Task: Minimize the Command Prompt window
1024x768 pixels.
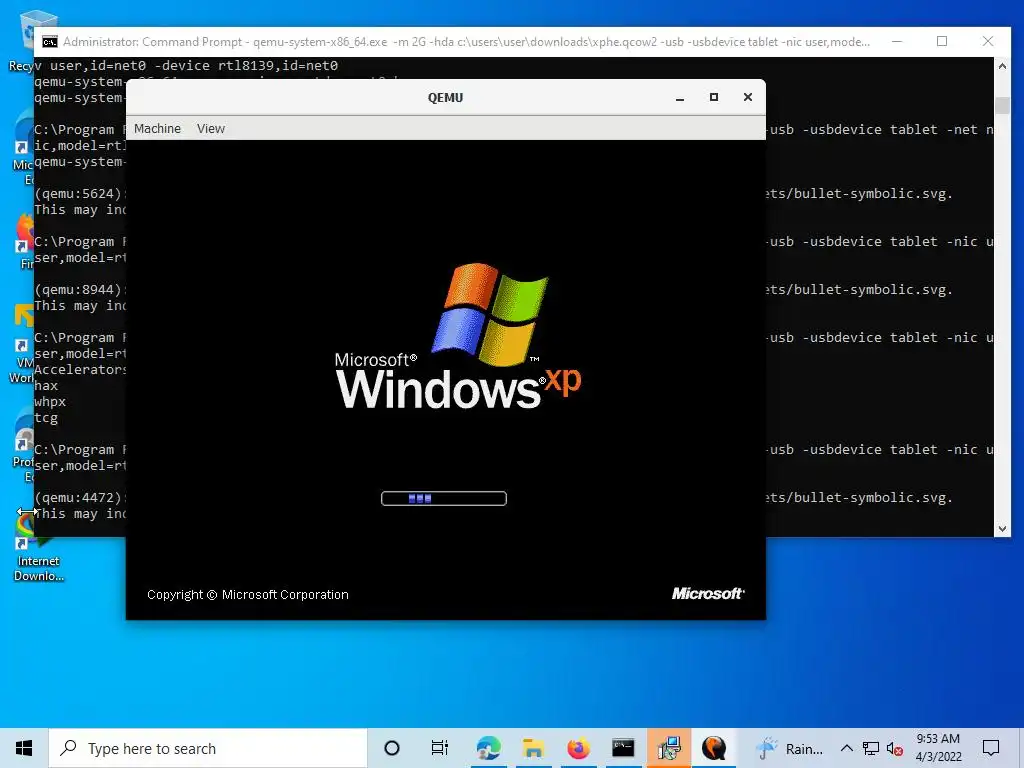Action: point(897,41)
